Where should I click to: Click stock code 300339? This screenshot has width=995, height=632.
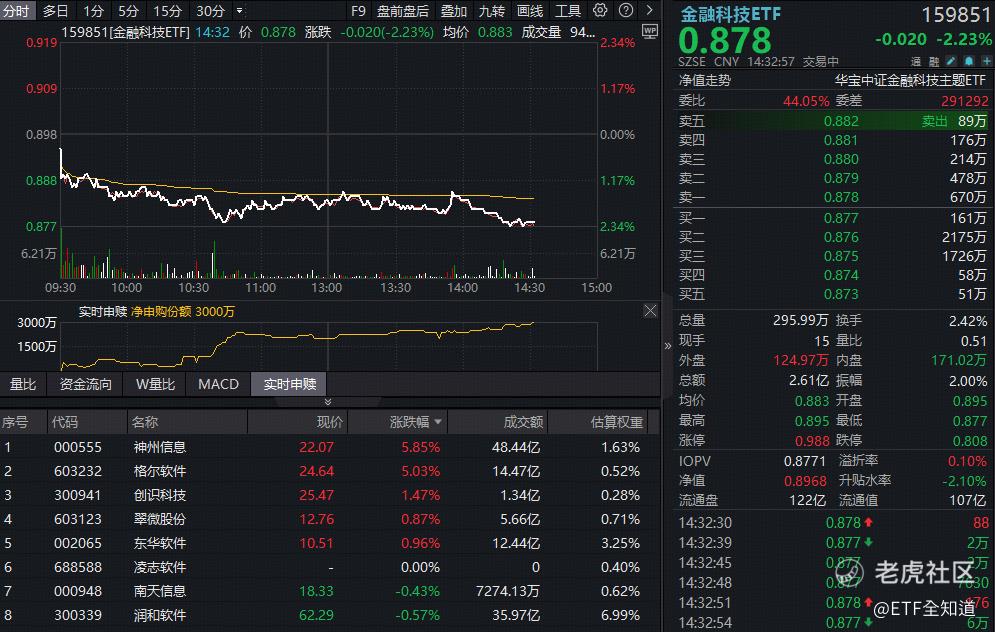tap(77, 616)
